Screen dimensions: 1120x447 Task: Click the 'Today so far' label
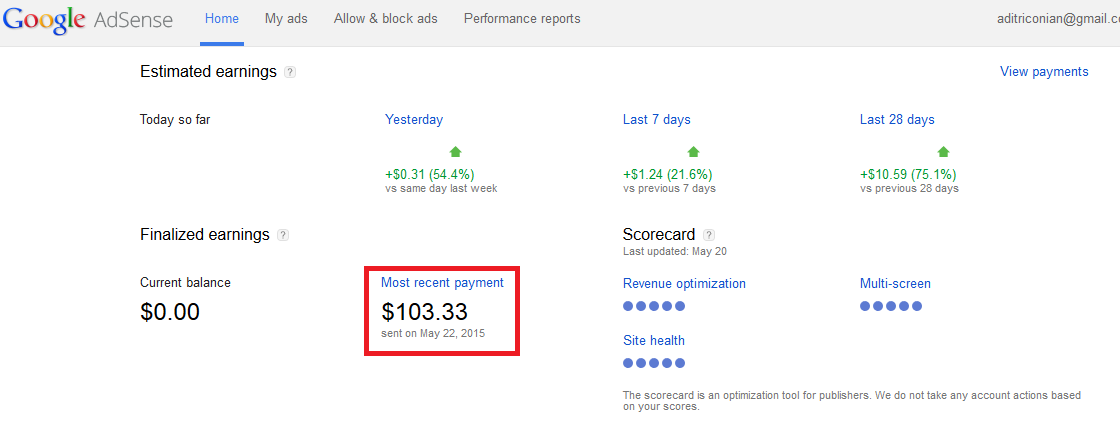click(x=175, y=119)
